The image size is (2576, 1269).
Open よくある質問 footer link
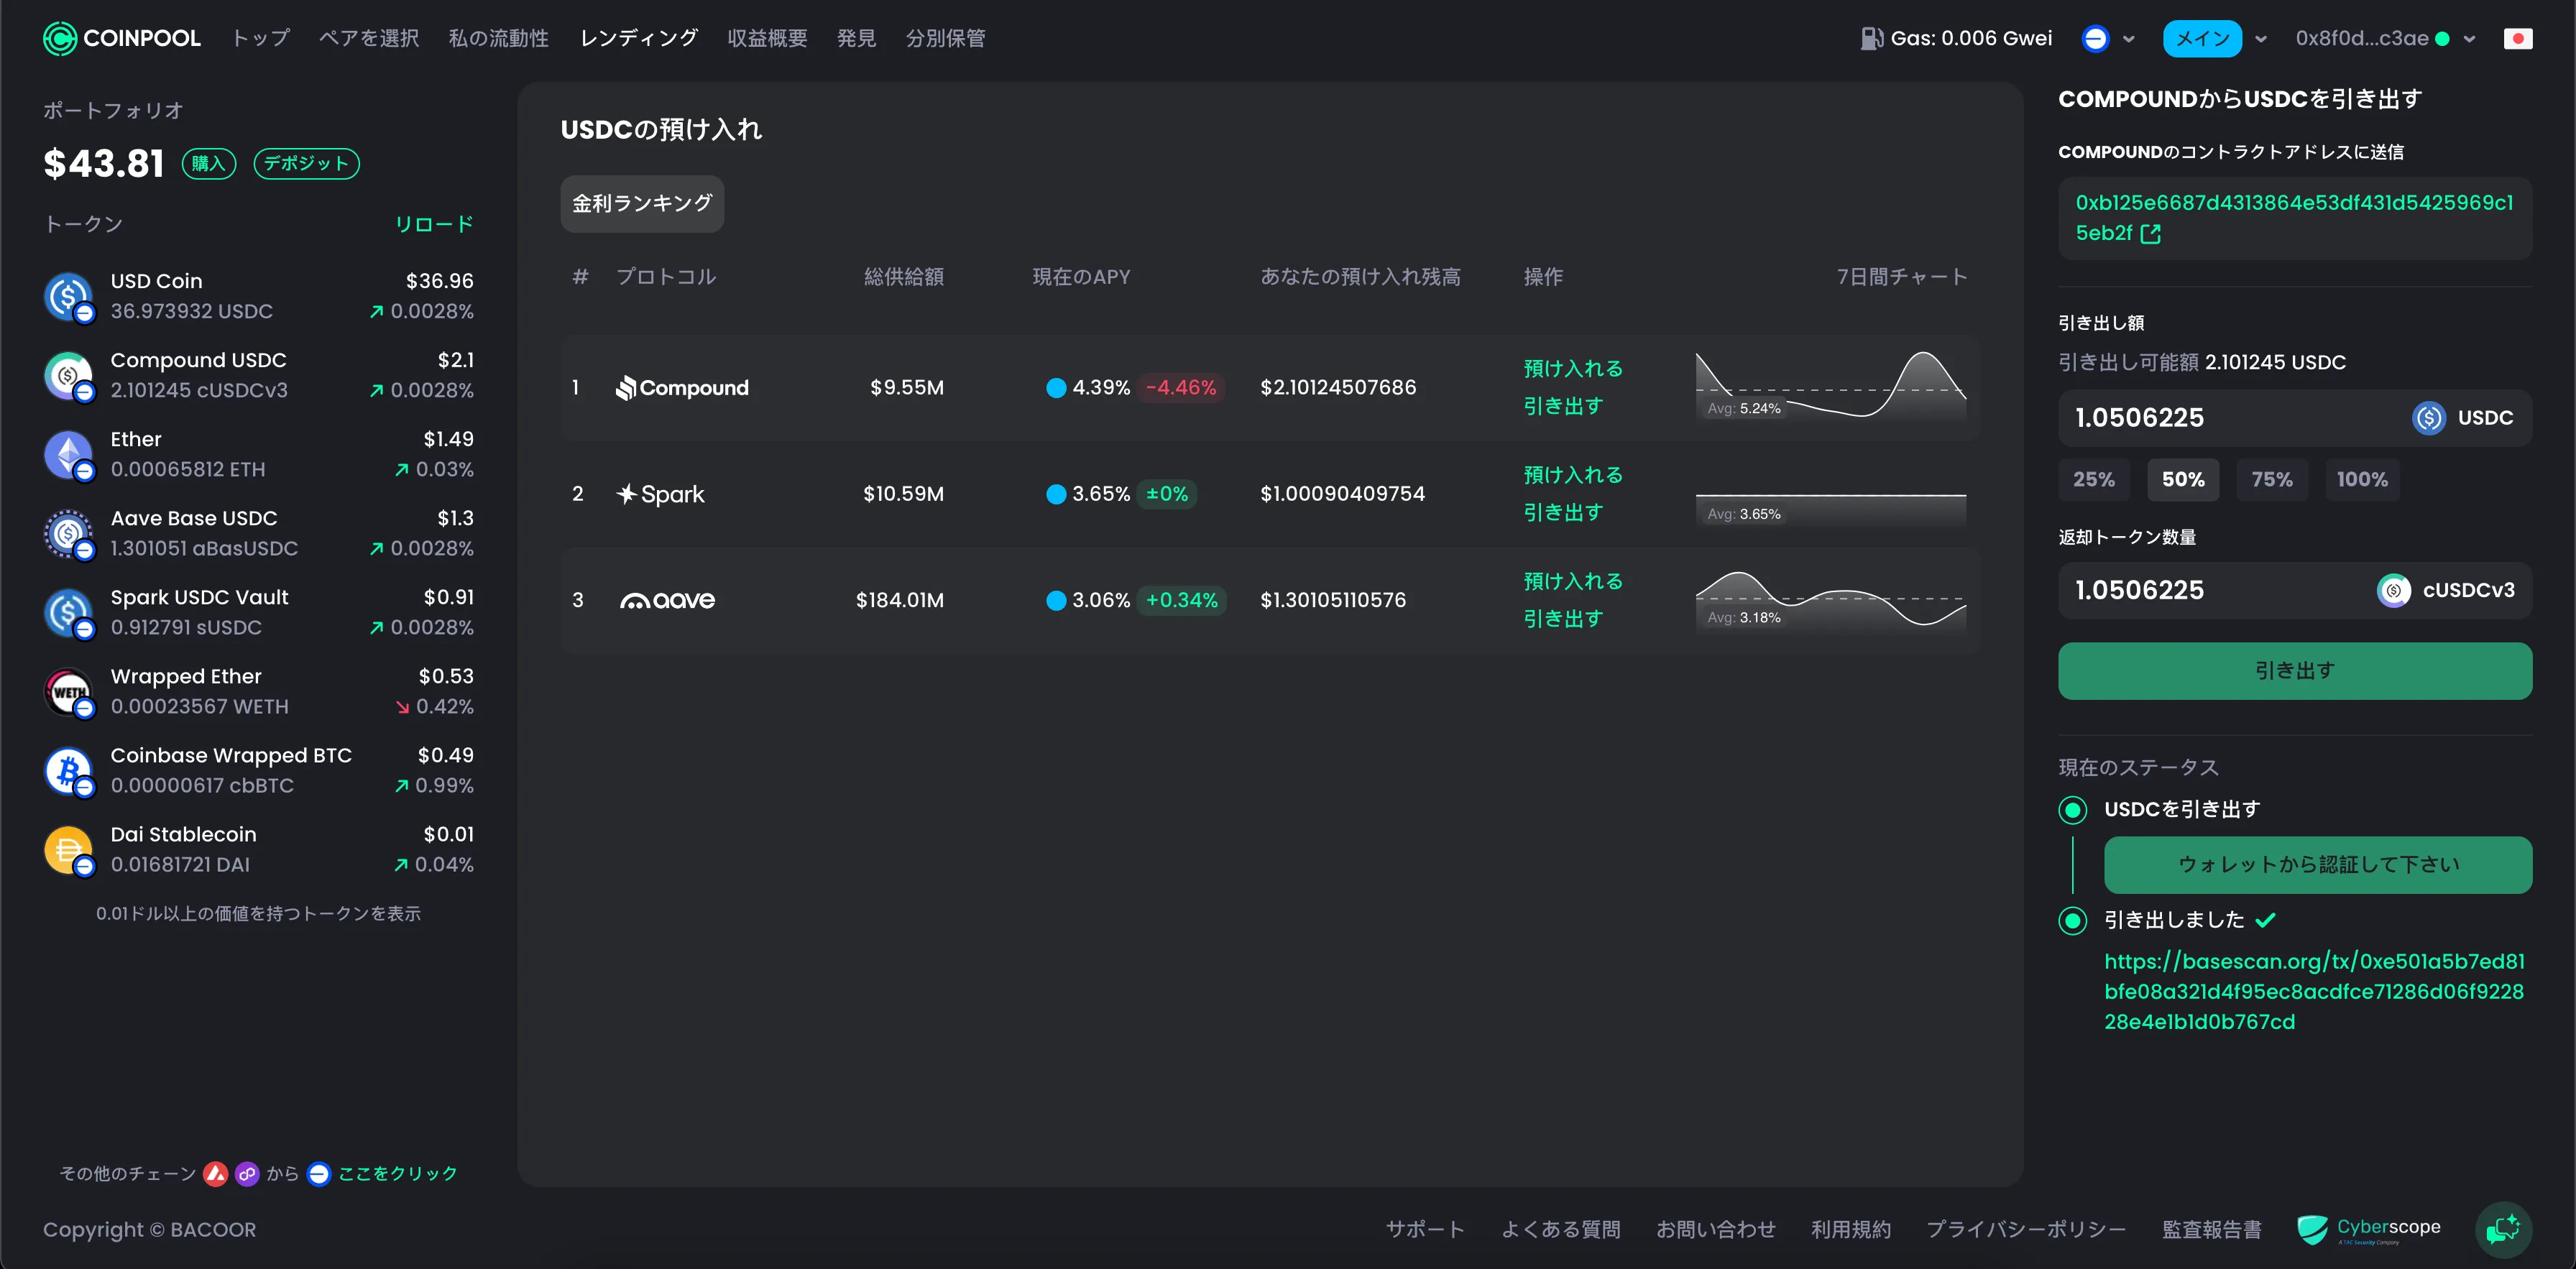click(1560, 1230)
